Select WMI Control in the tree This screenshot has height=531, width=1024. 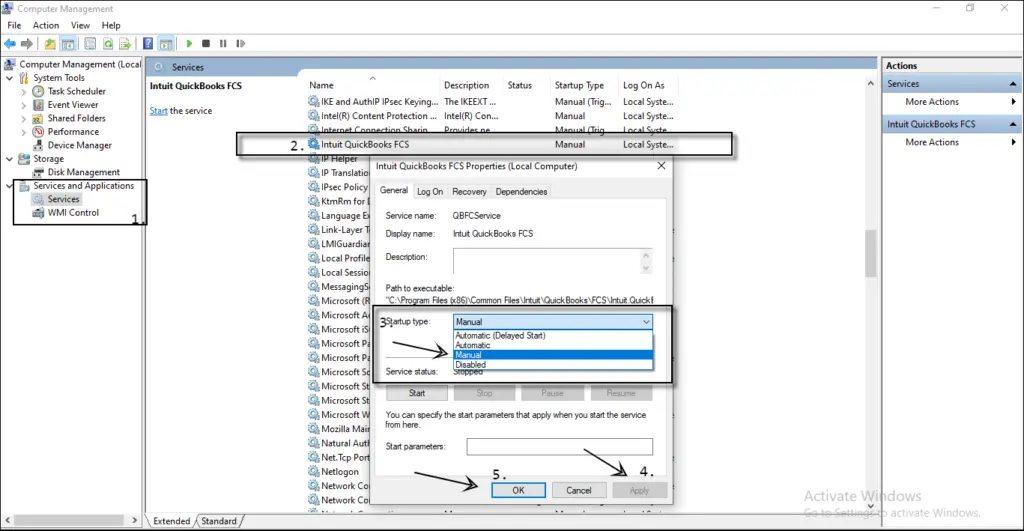click(73, 212)
